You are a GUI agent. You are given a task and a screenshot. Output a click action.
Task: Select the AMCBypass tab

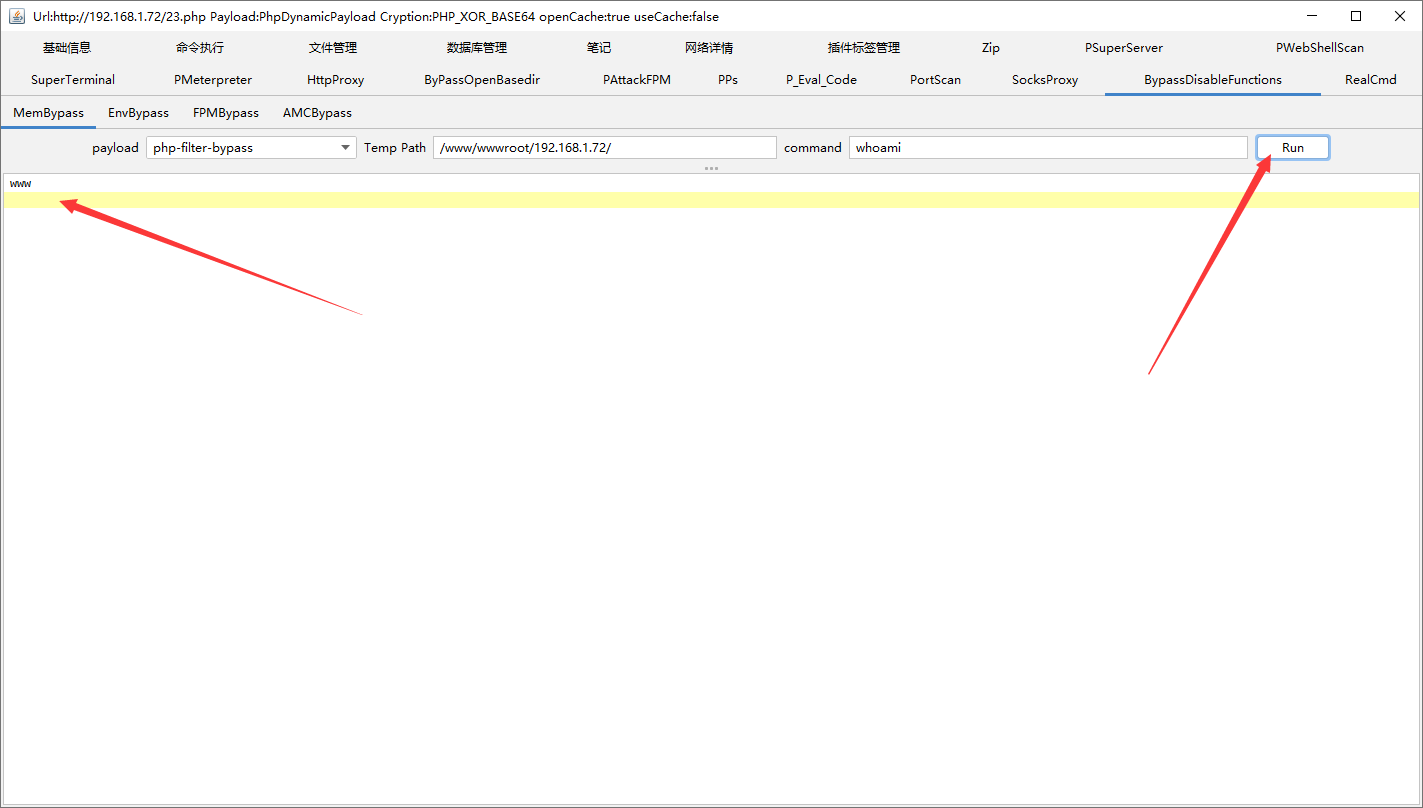click(317, 113)
